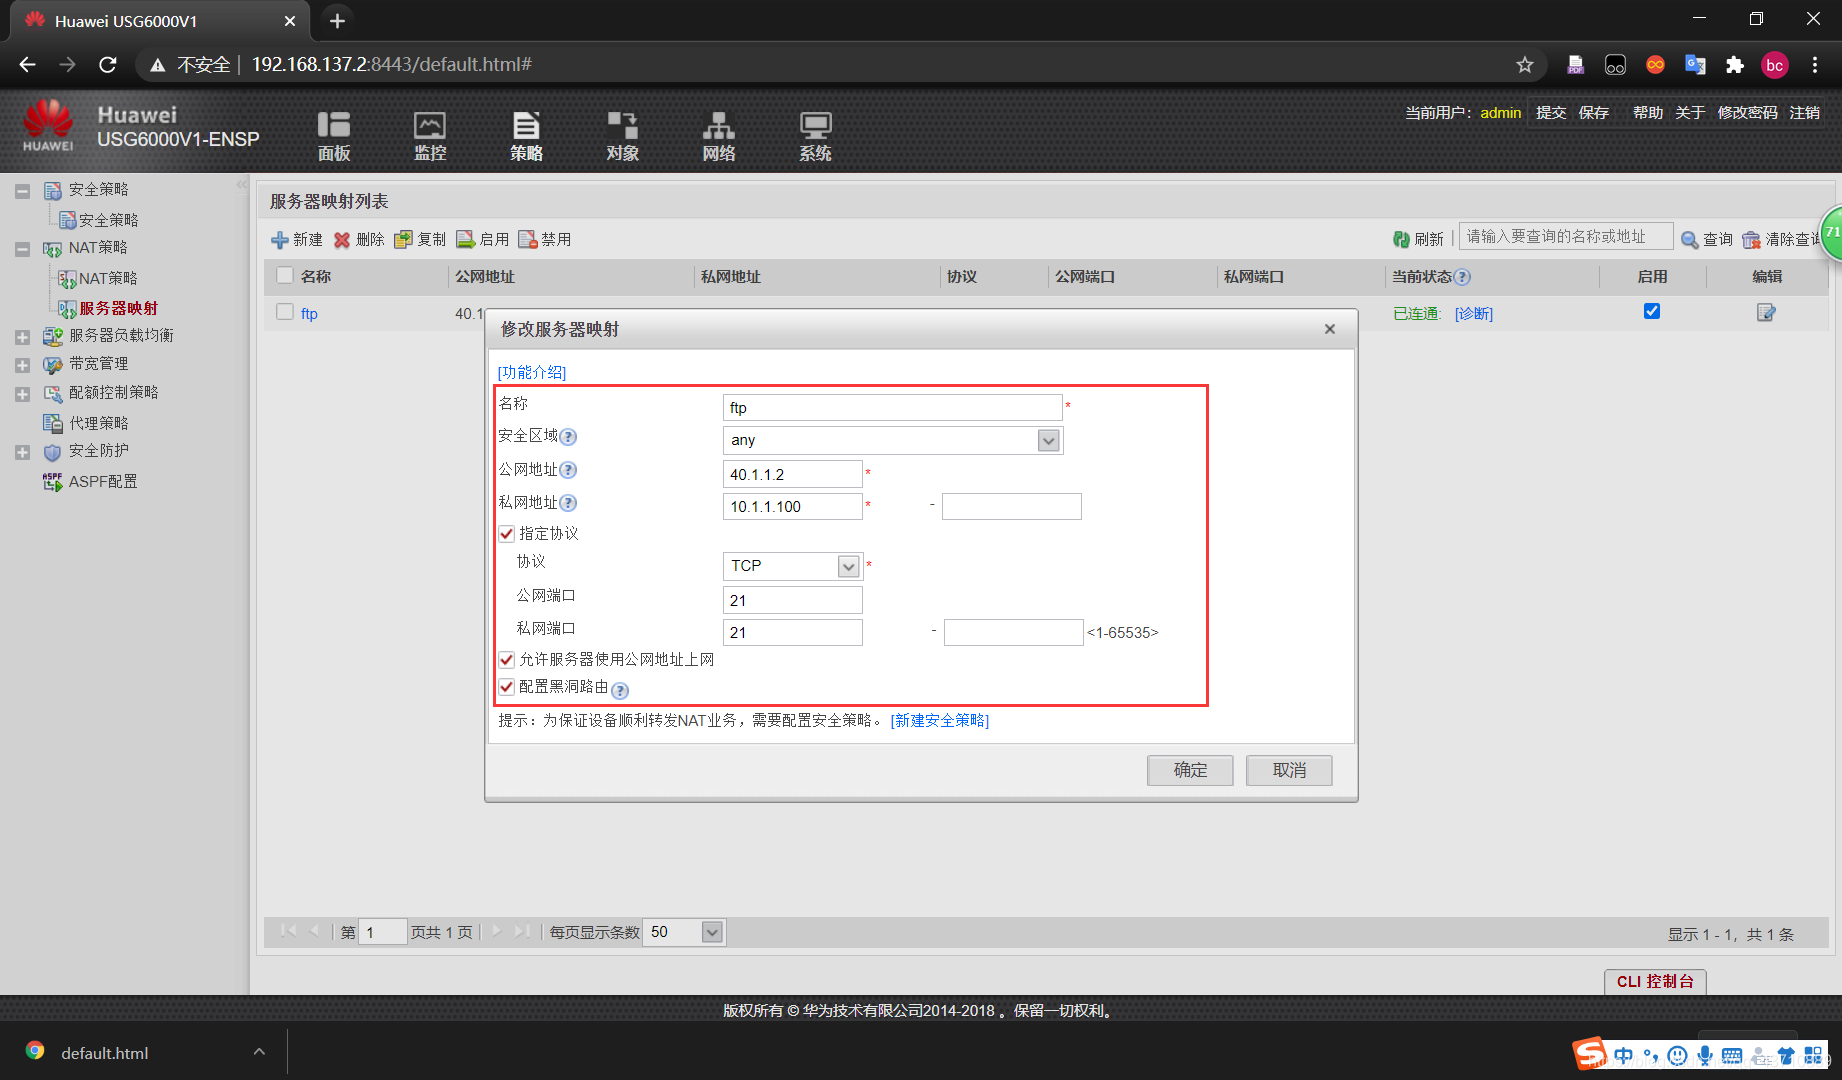This screenshot has height=1080, width=1842.
Task: Click the 禁用 disable icon
Action: click(528, 240)
